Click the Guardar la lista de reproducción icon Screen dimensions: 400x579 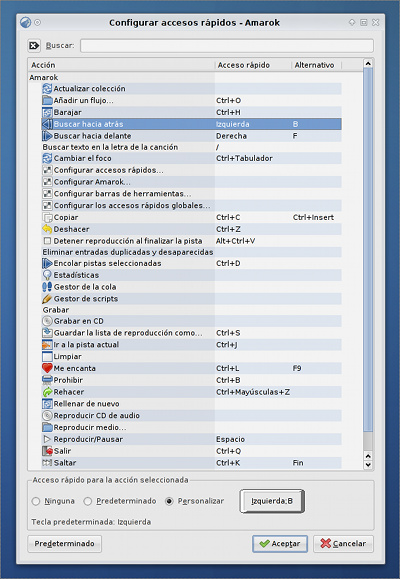point(47,333)
